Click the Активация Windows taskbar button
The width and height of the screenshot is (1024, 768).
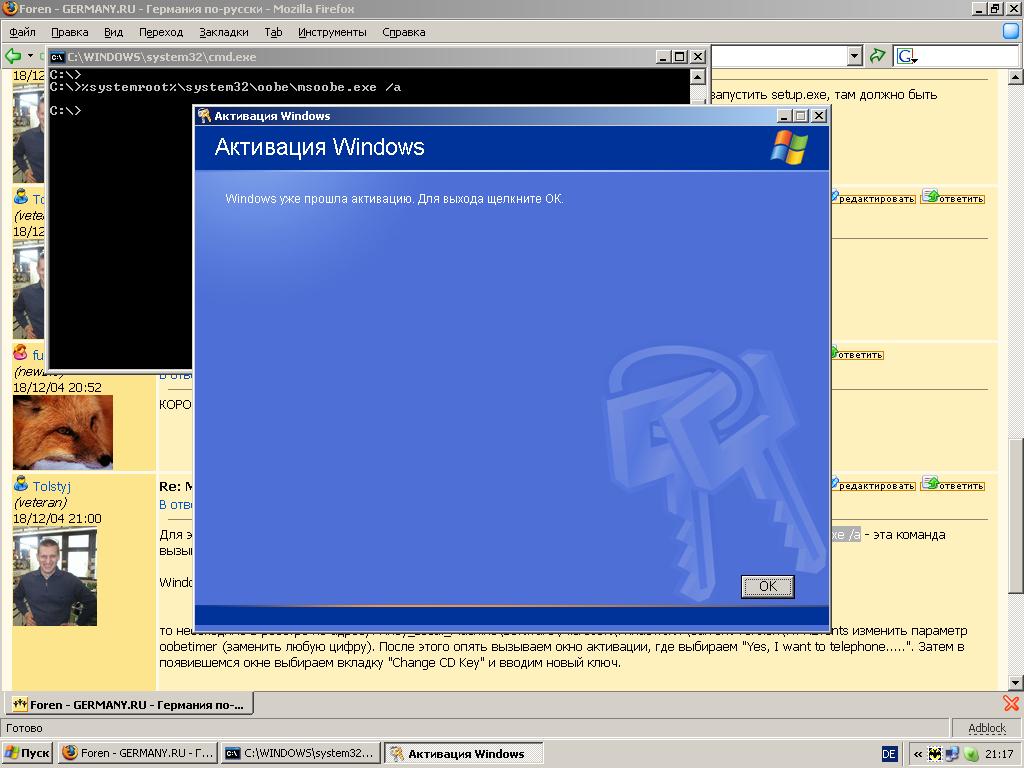tap(464, 753)
